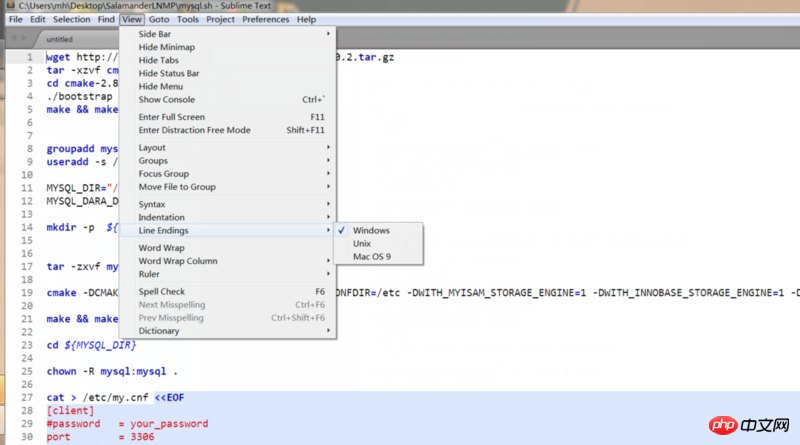Click 'cmake' on line 19
This screenshot has height=445, width=800.
(x=61, y=293)
